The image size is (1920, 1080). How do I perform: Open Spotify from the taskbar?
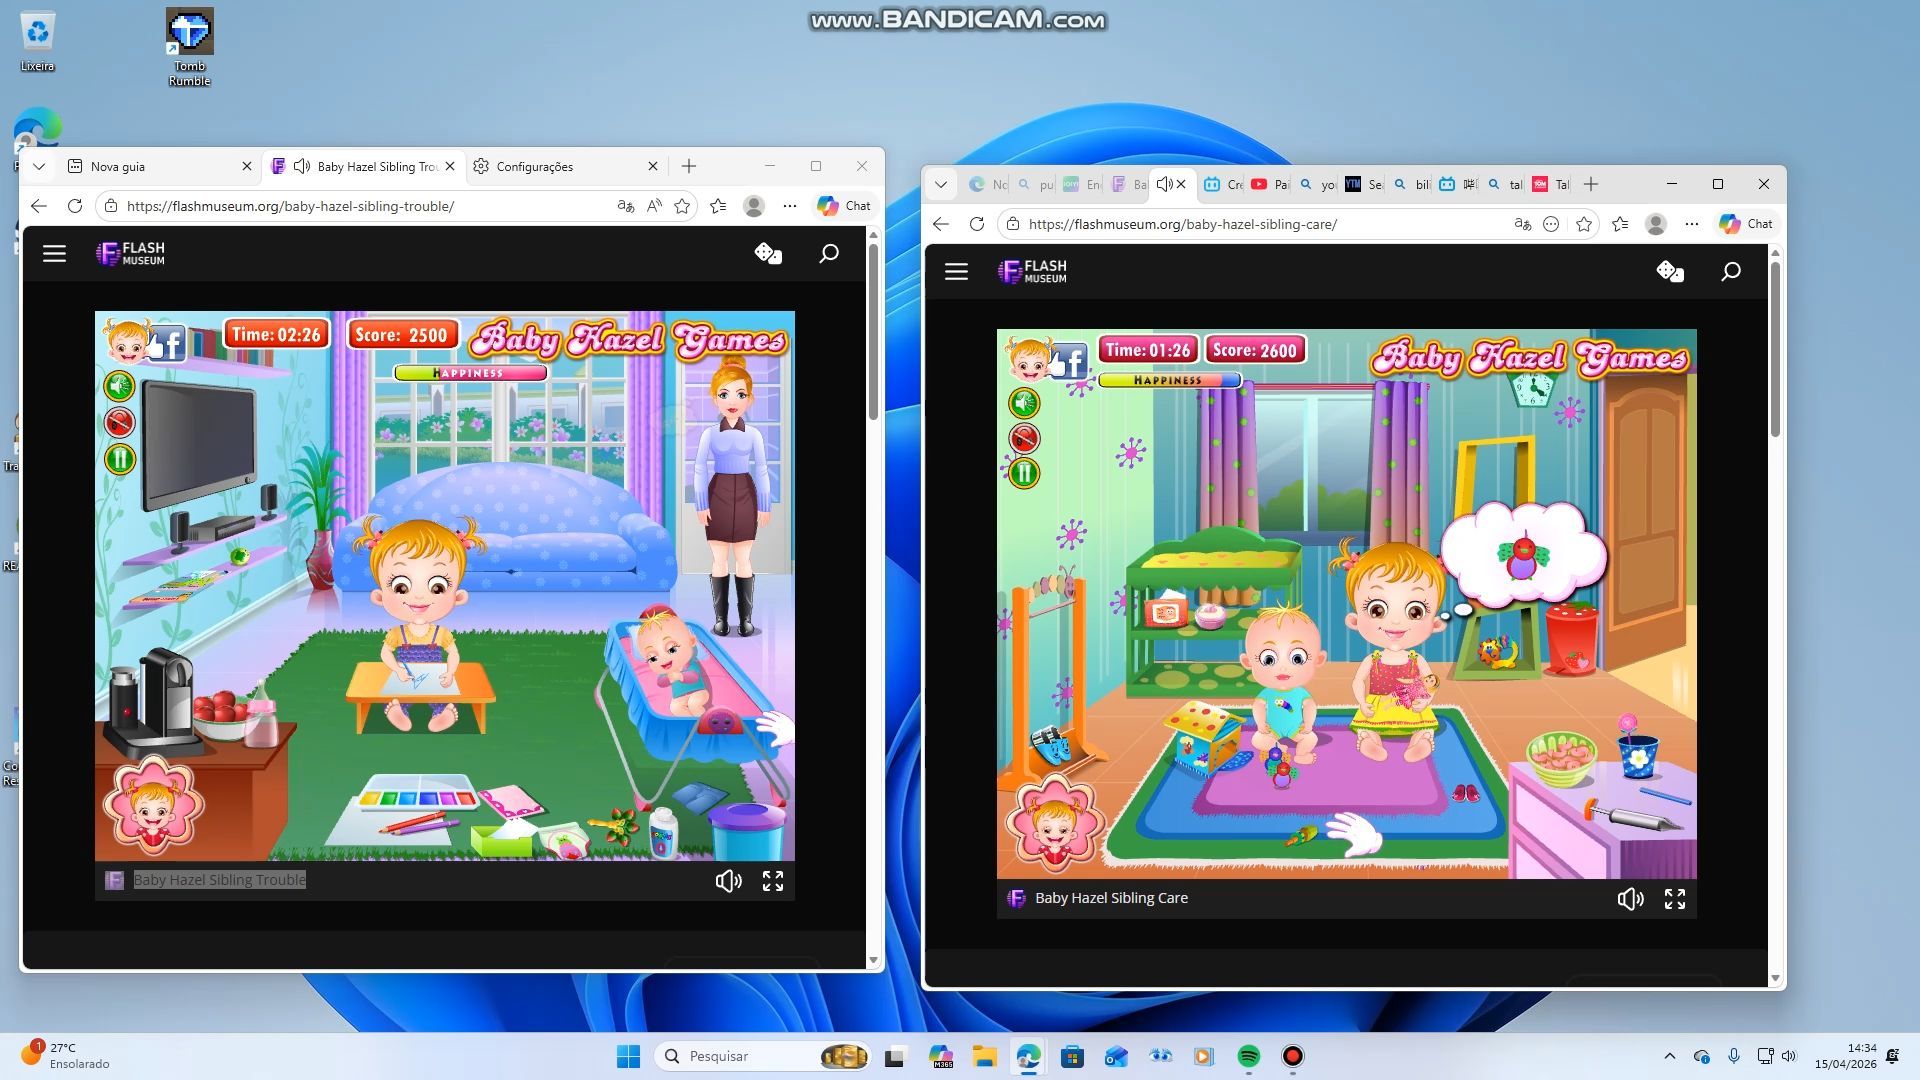(x=1248, y=1056)
